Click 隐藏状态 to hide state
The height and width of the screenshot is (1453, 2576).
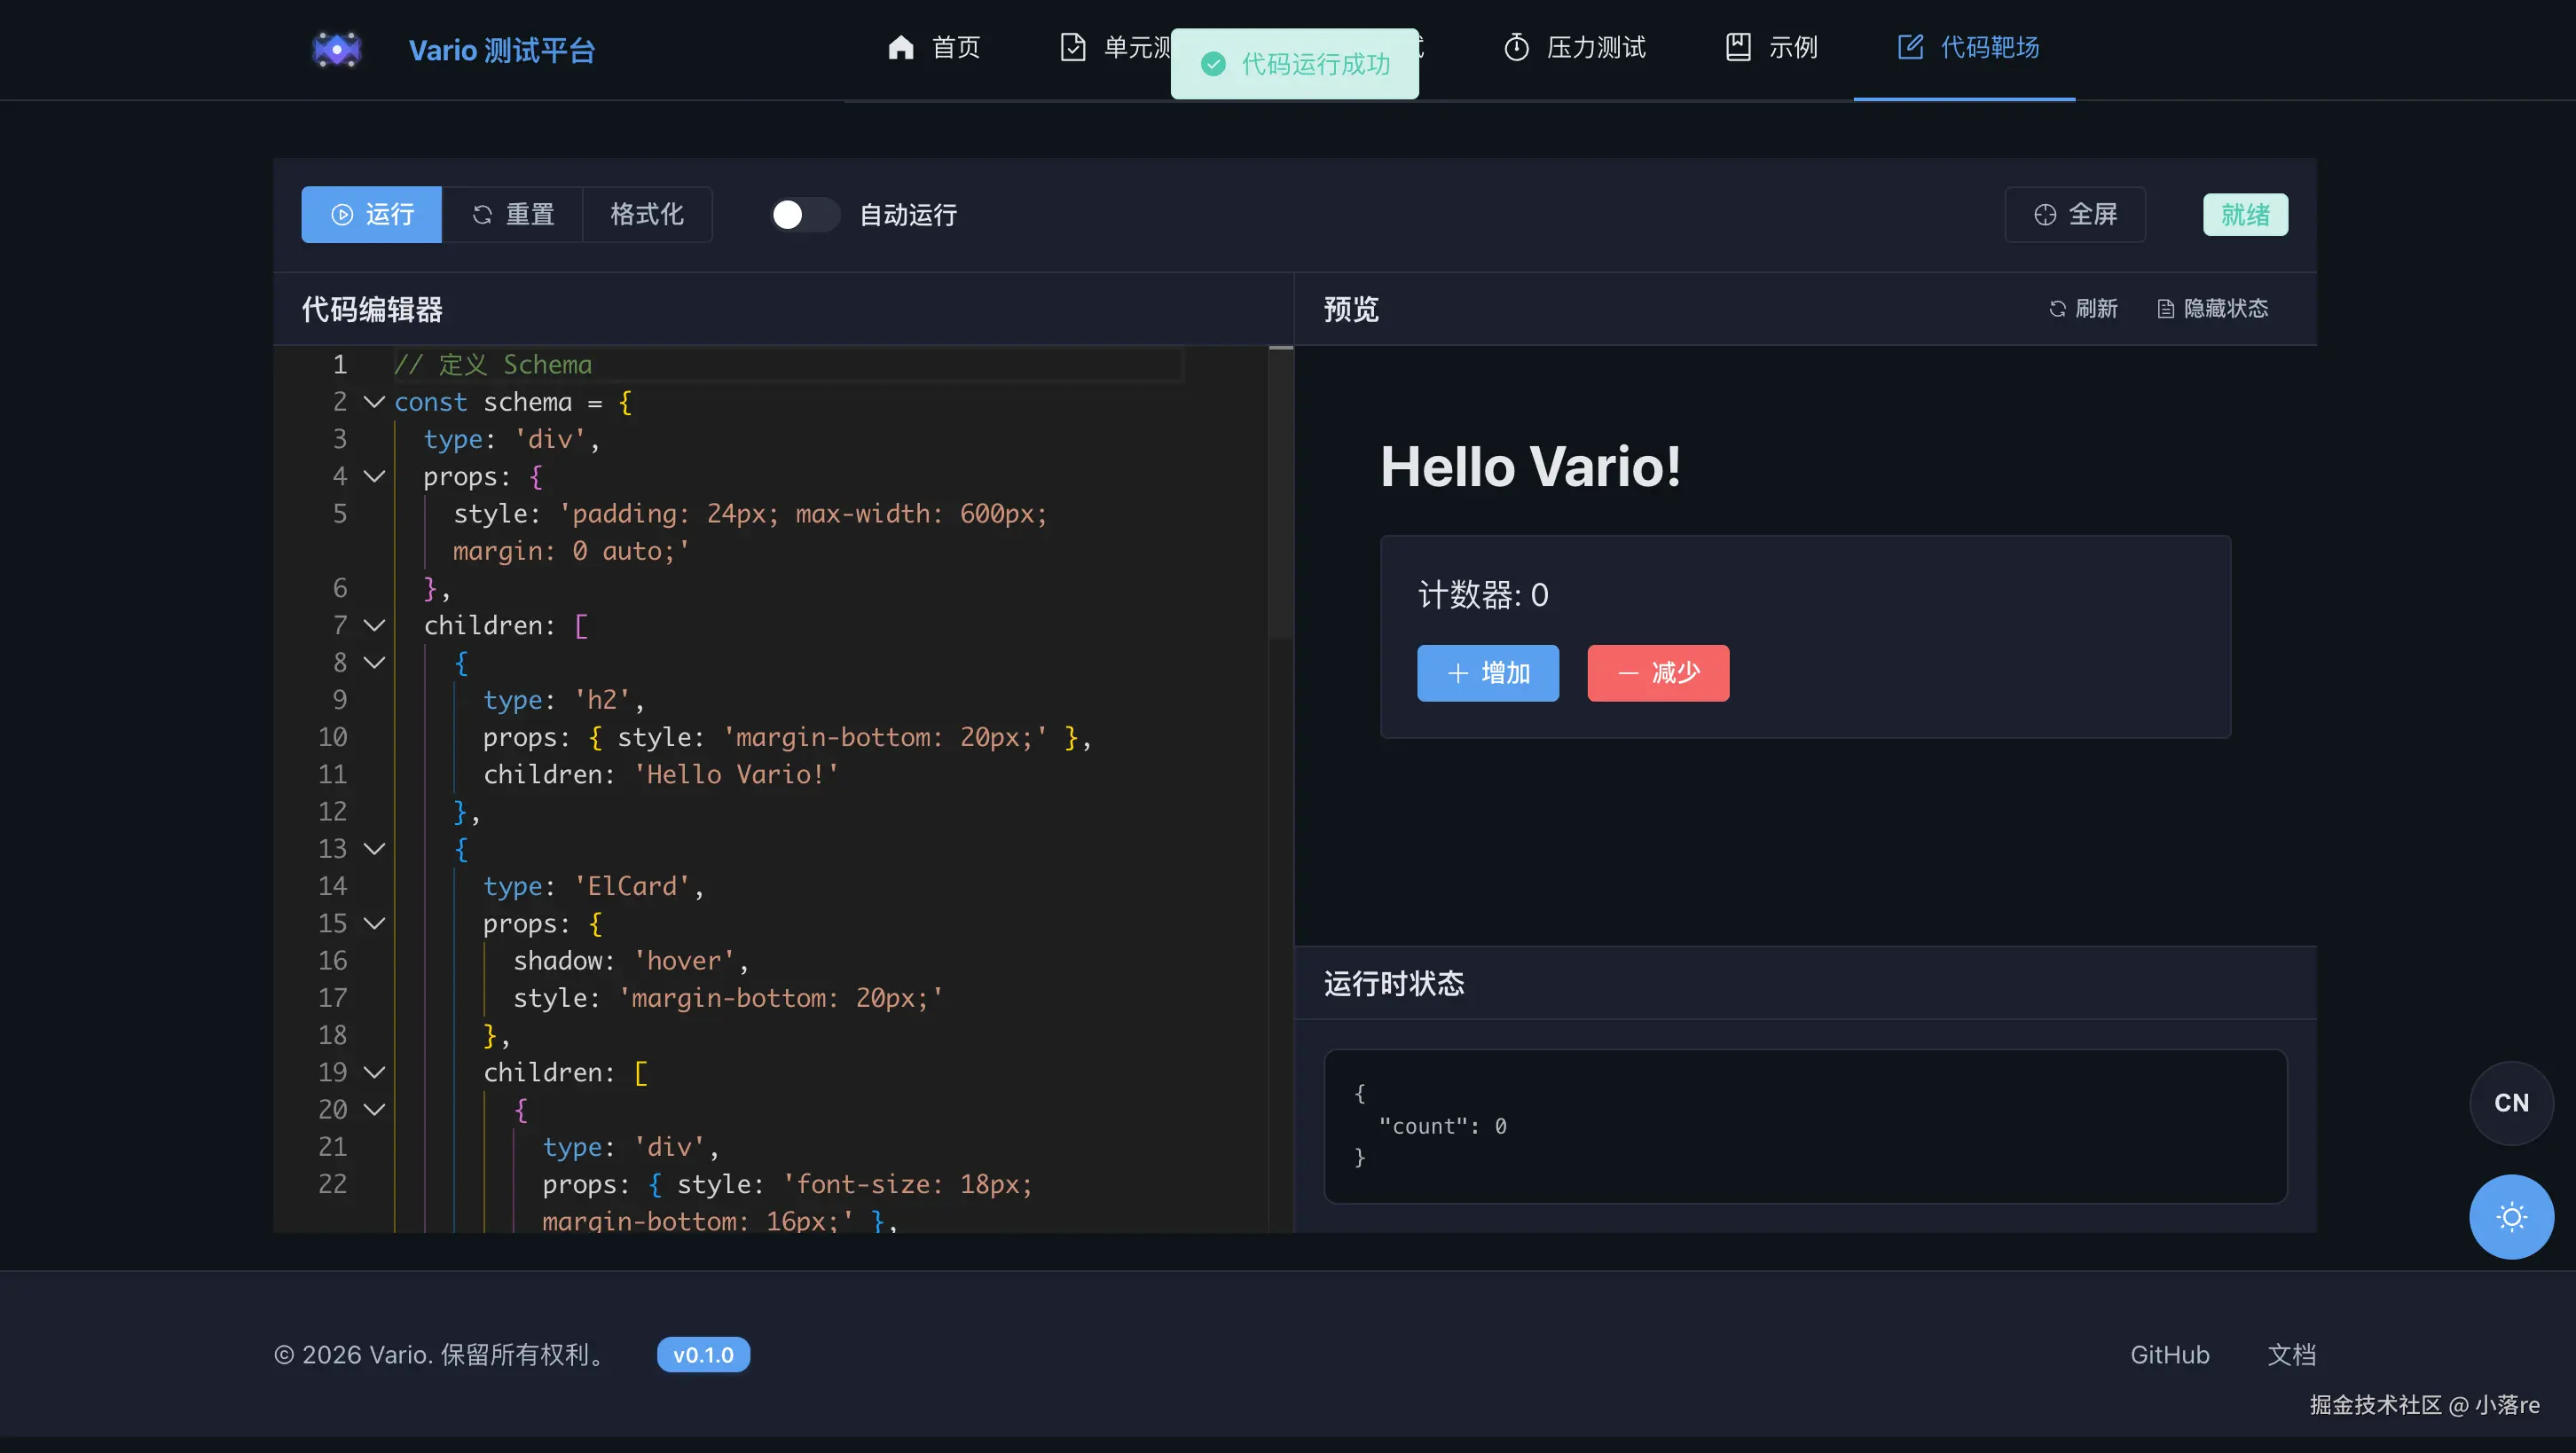pyautogui.click(x=2213, y=309)
